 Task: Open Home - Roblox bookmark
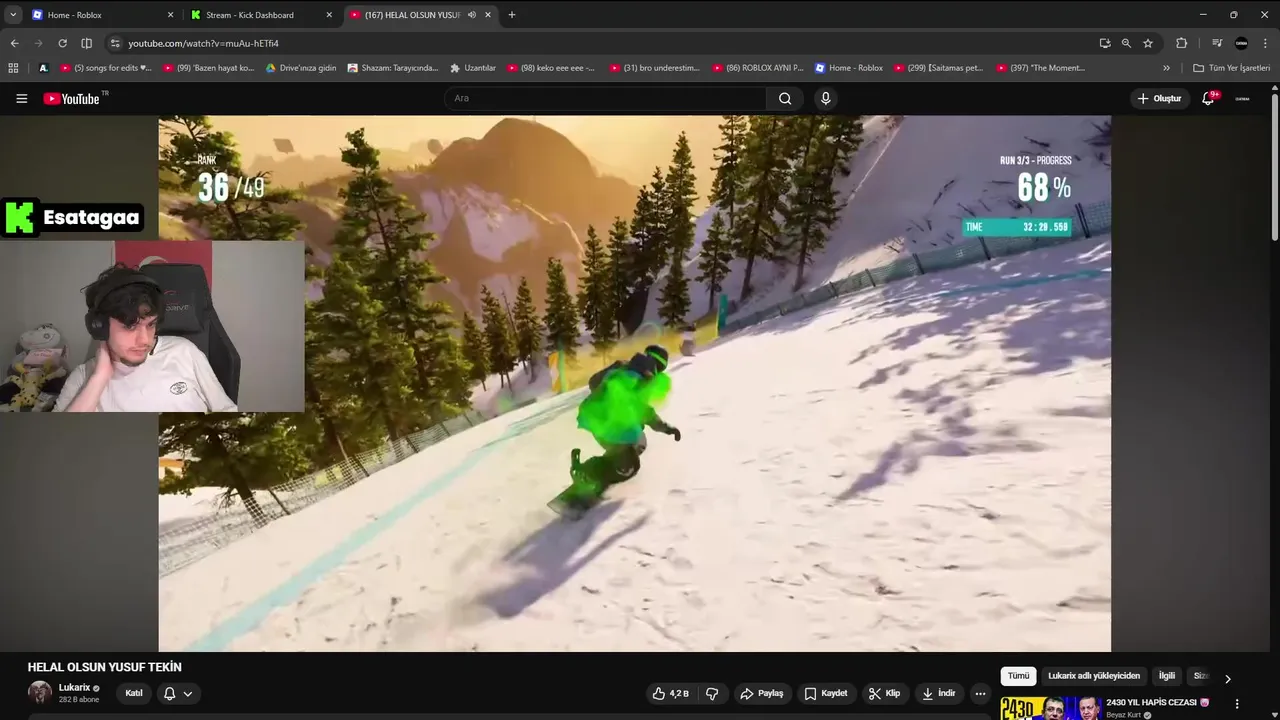[x=849, y=68]
